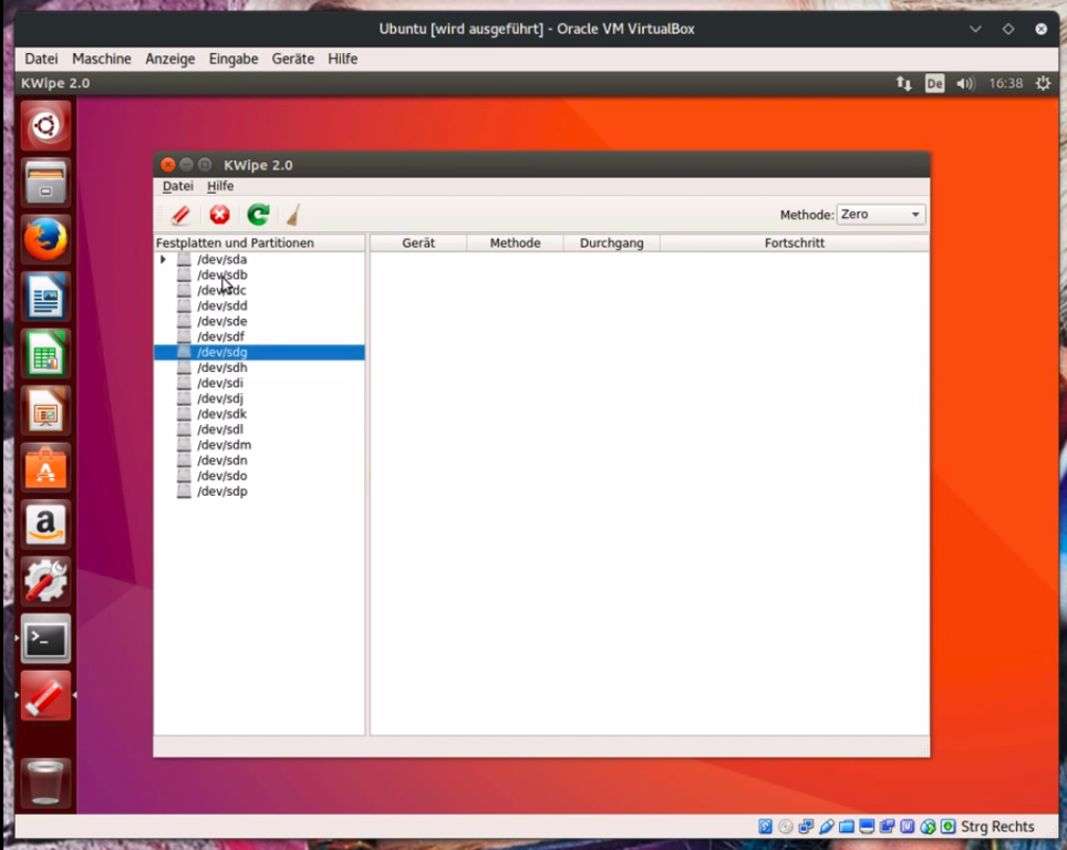Open the volume indicator in top panel

tap(964, 84)
